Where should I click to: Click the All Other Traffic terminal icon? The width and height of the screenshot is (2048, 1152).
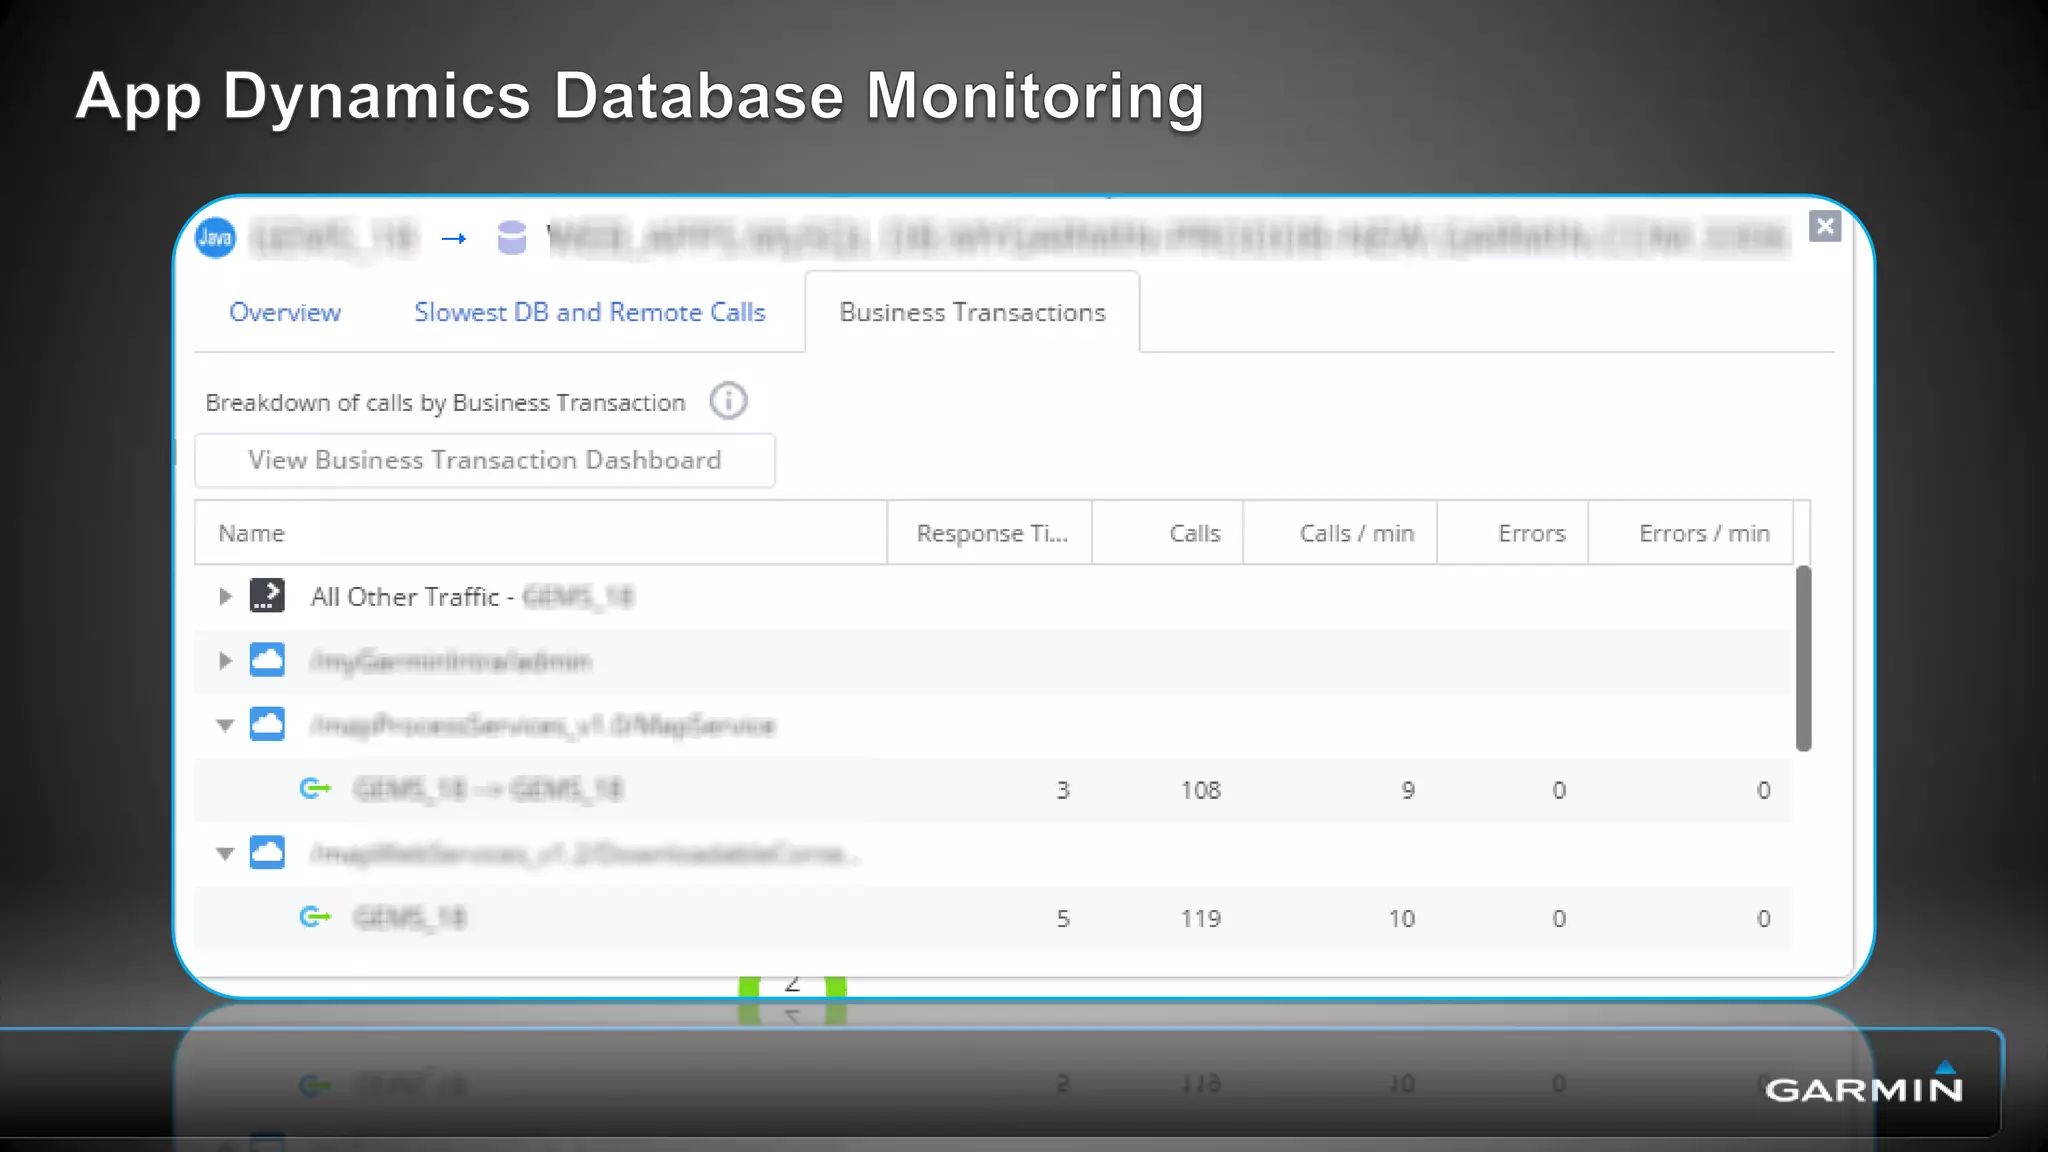[x=267, y=596]
